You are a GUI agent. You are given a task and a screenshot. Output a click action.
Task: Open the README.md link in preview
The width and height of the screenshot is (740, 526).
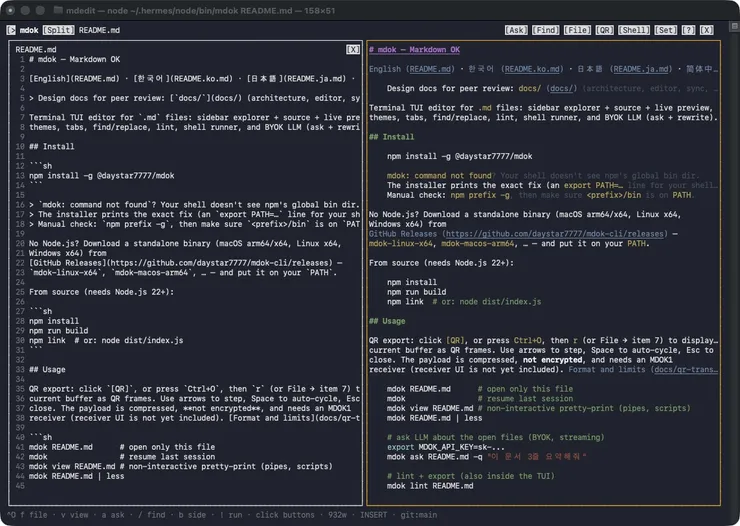pos(429,69)
